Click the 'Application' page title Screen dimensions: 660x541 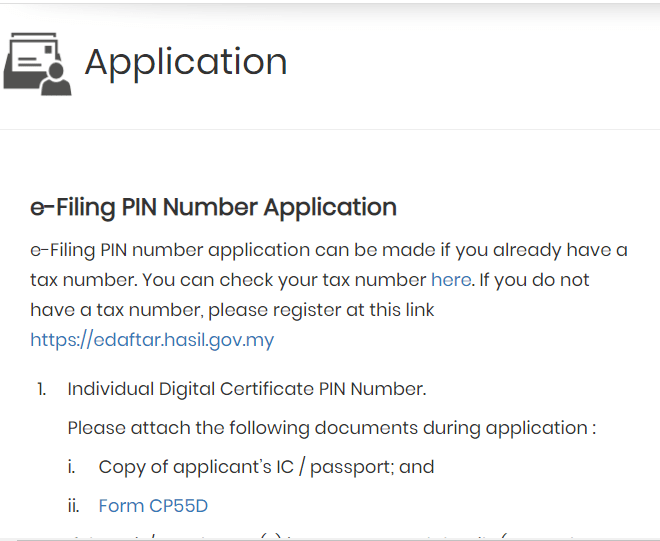point(186,62)
